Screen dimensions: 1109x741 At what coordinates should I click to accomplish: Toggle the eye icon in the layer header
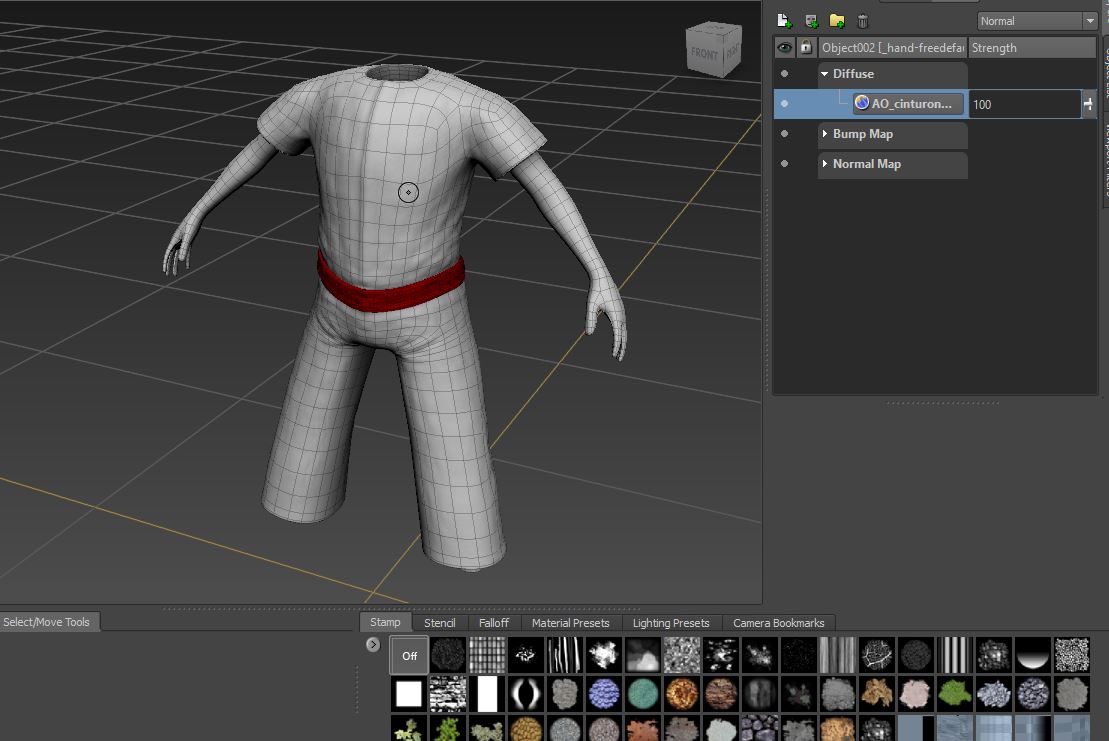pos(785,47)
